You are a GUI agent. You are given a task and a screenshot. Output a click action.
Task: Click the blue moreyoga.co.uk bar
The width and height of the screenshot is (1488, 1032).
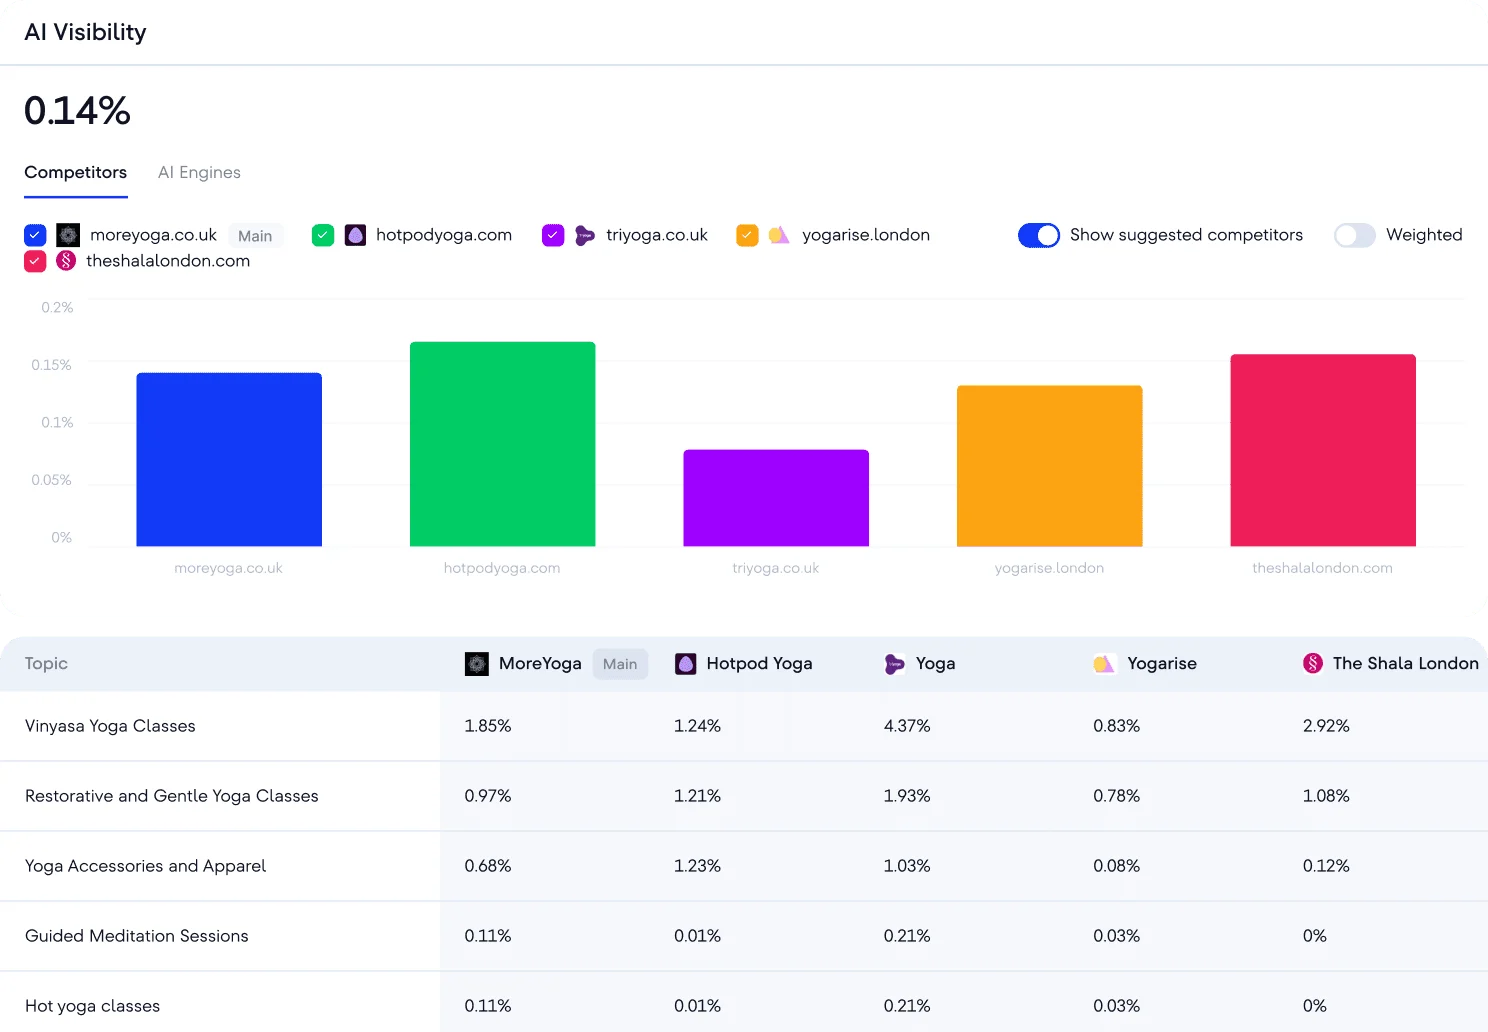[x=229, y=460]
